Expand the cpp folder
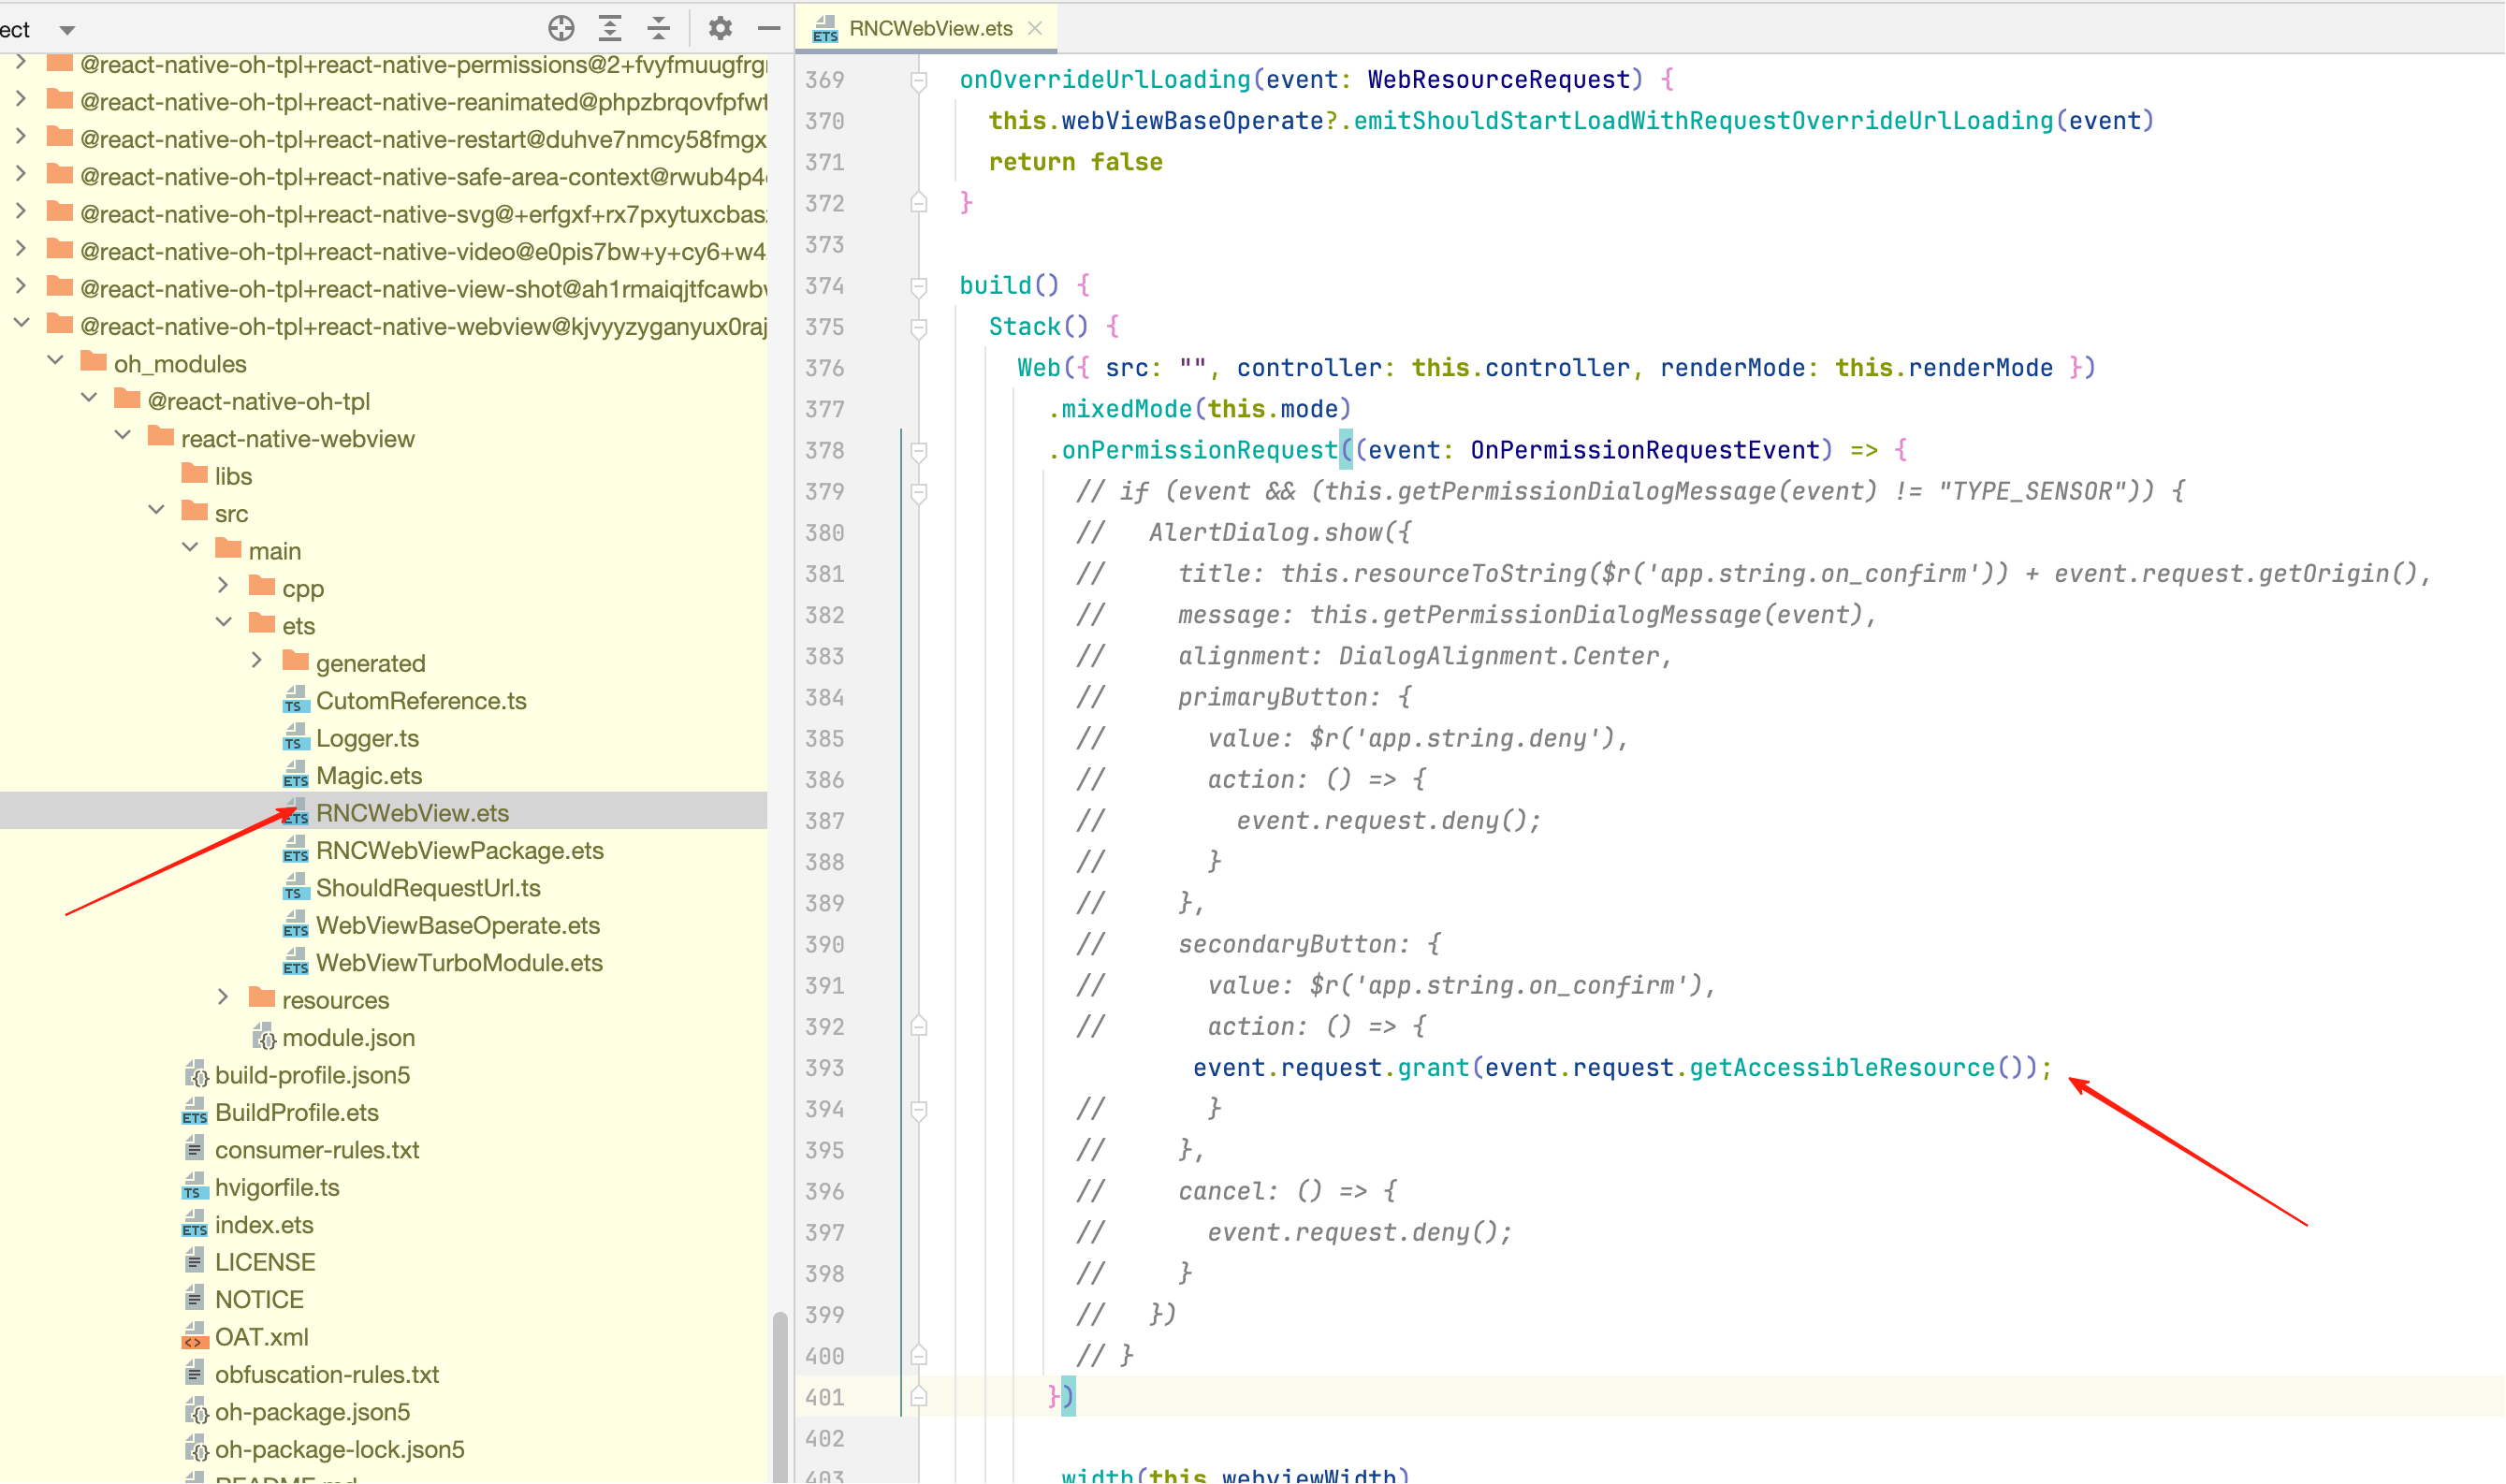Image resolution: width=2506 pixels, height=1484 pixels. 223,586
